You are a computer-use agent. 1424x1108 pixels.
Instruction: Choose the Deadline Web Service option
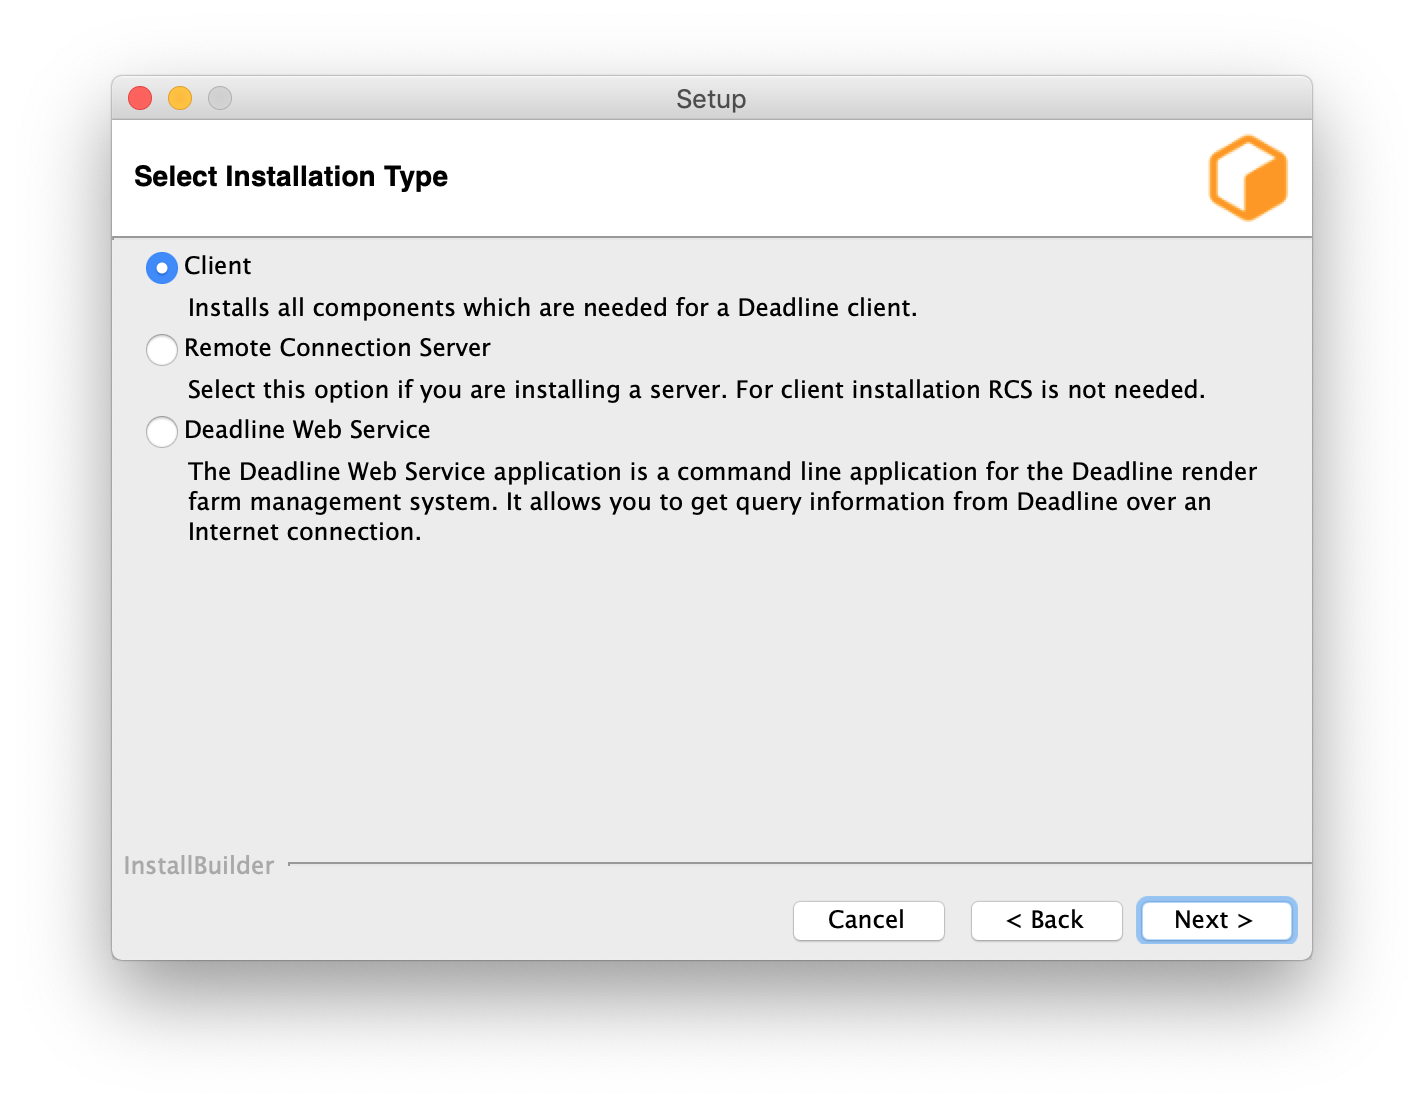click(161, 432)
